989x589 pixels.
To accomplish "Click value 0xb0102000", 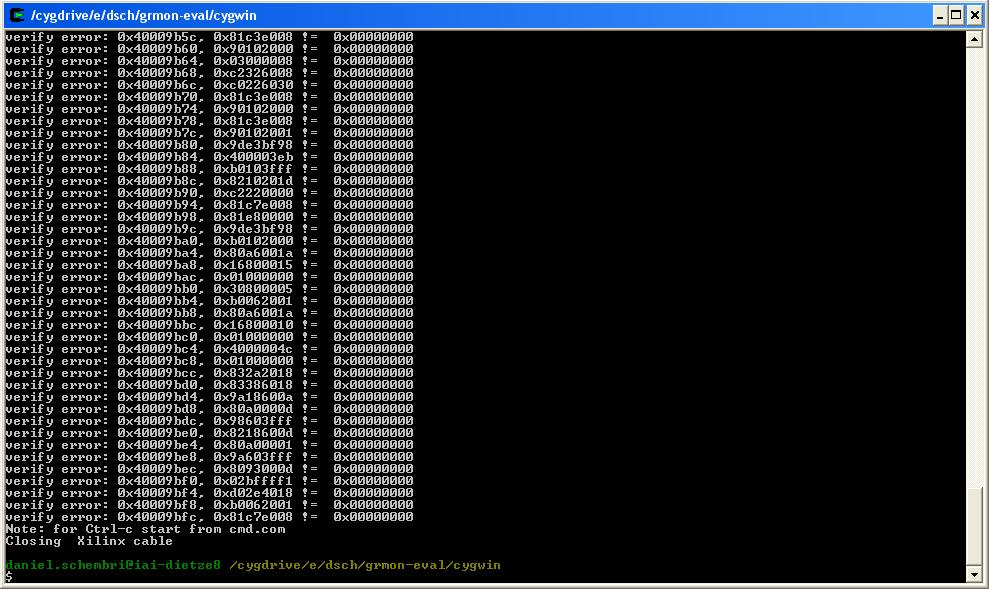I will click(254, 241).
